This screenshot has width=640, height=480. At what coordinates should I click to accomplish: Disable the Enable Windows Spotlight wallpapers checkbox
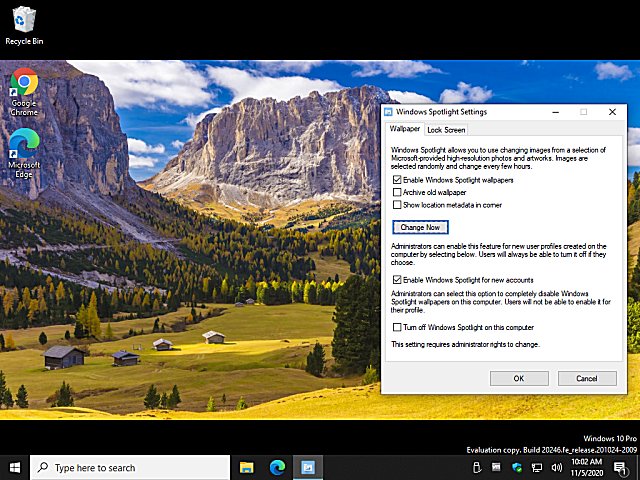click(x=397, y=180)
